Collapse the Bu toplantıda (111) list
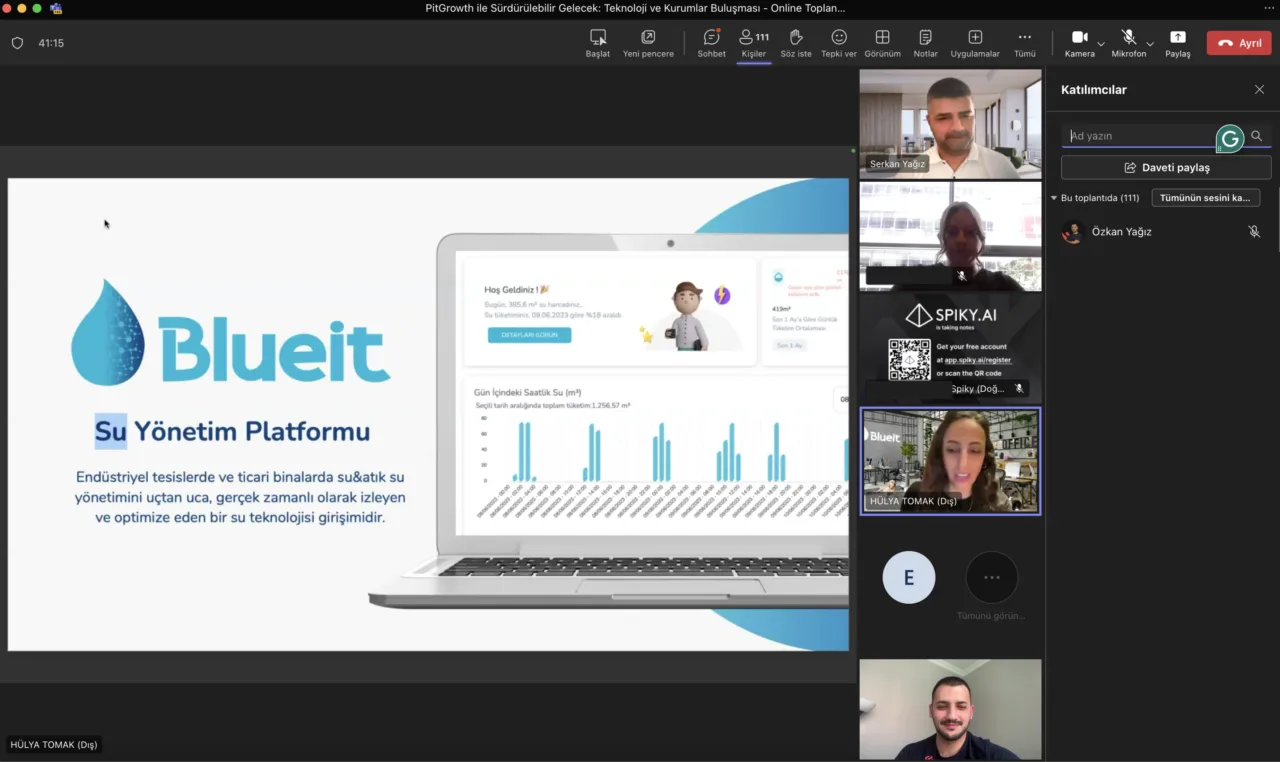The height and width of the screenshot is (762, 1280). [x=1054, y=198]
